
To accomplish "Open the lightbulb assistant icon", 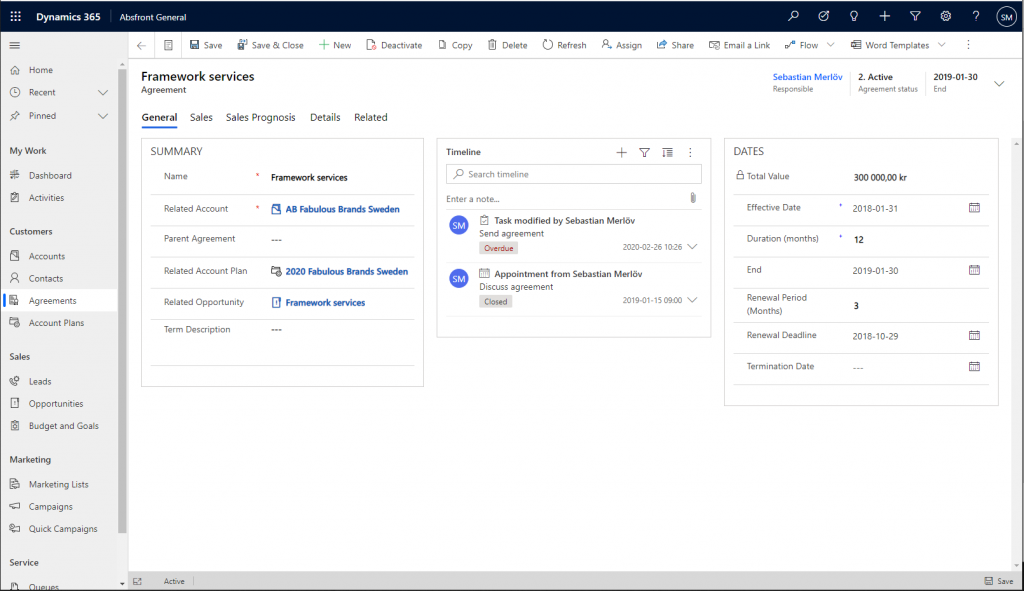I will pos(854,16).
